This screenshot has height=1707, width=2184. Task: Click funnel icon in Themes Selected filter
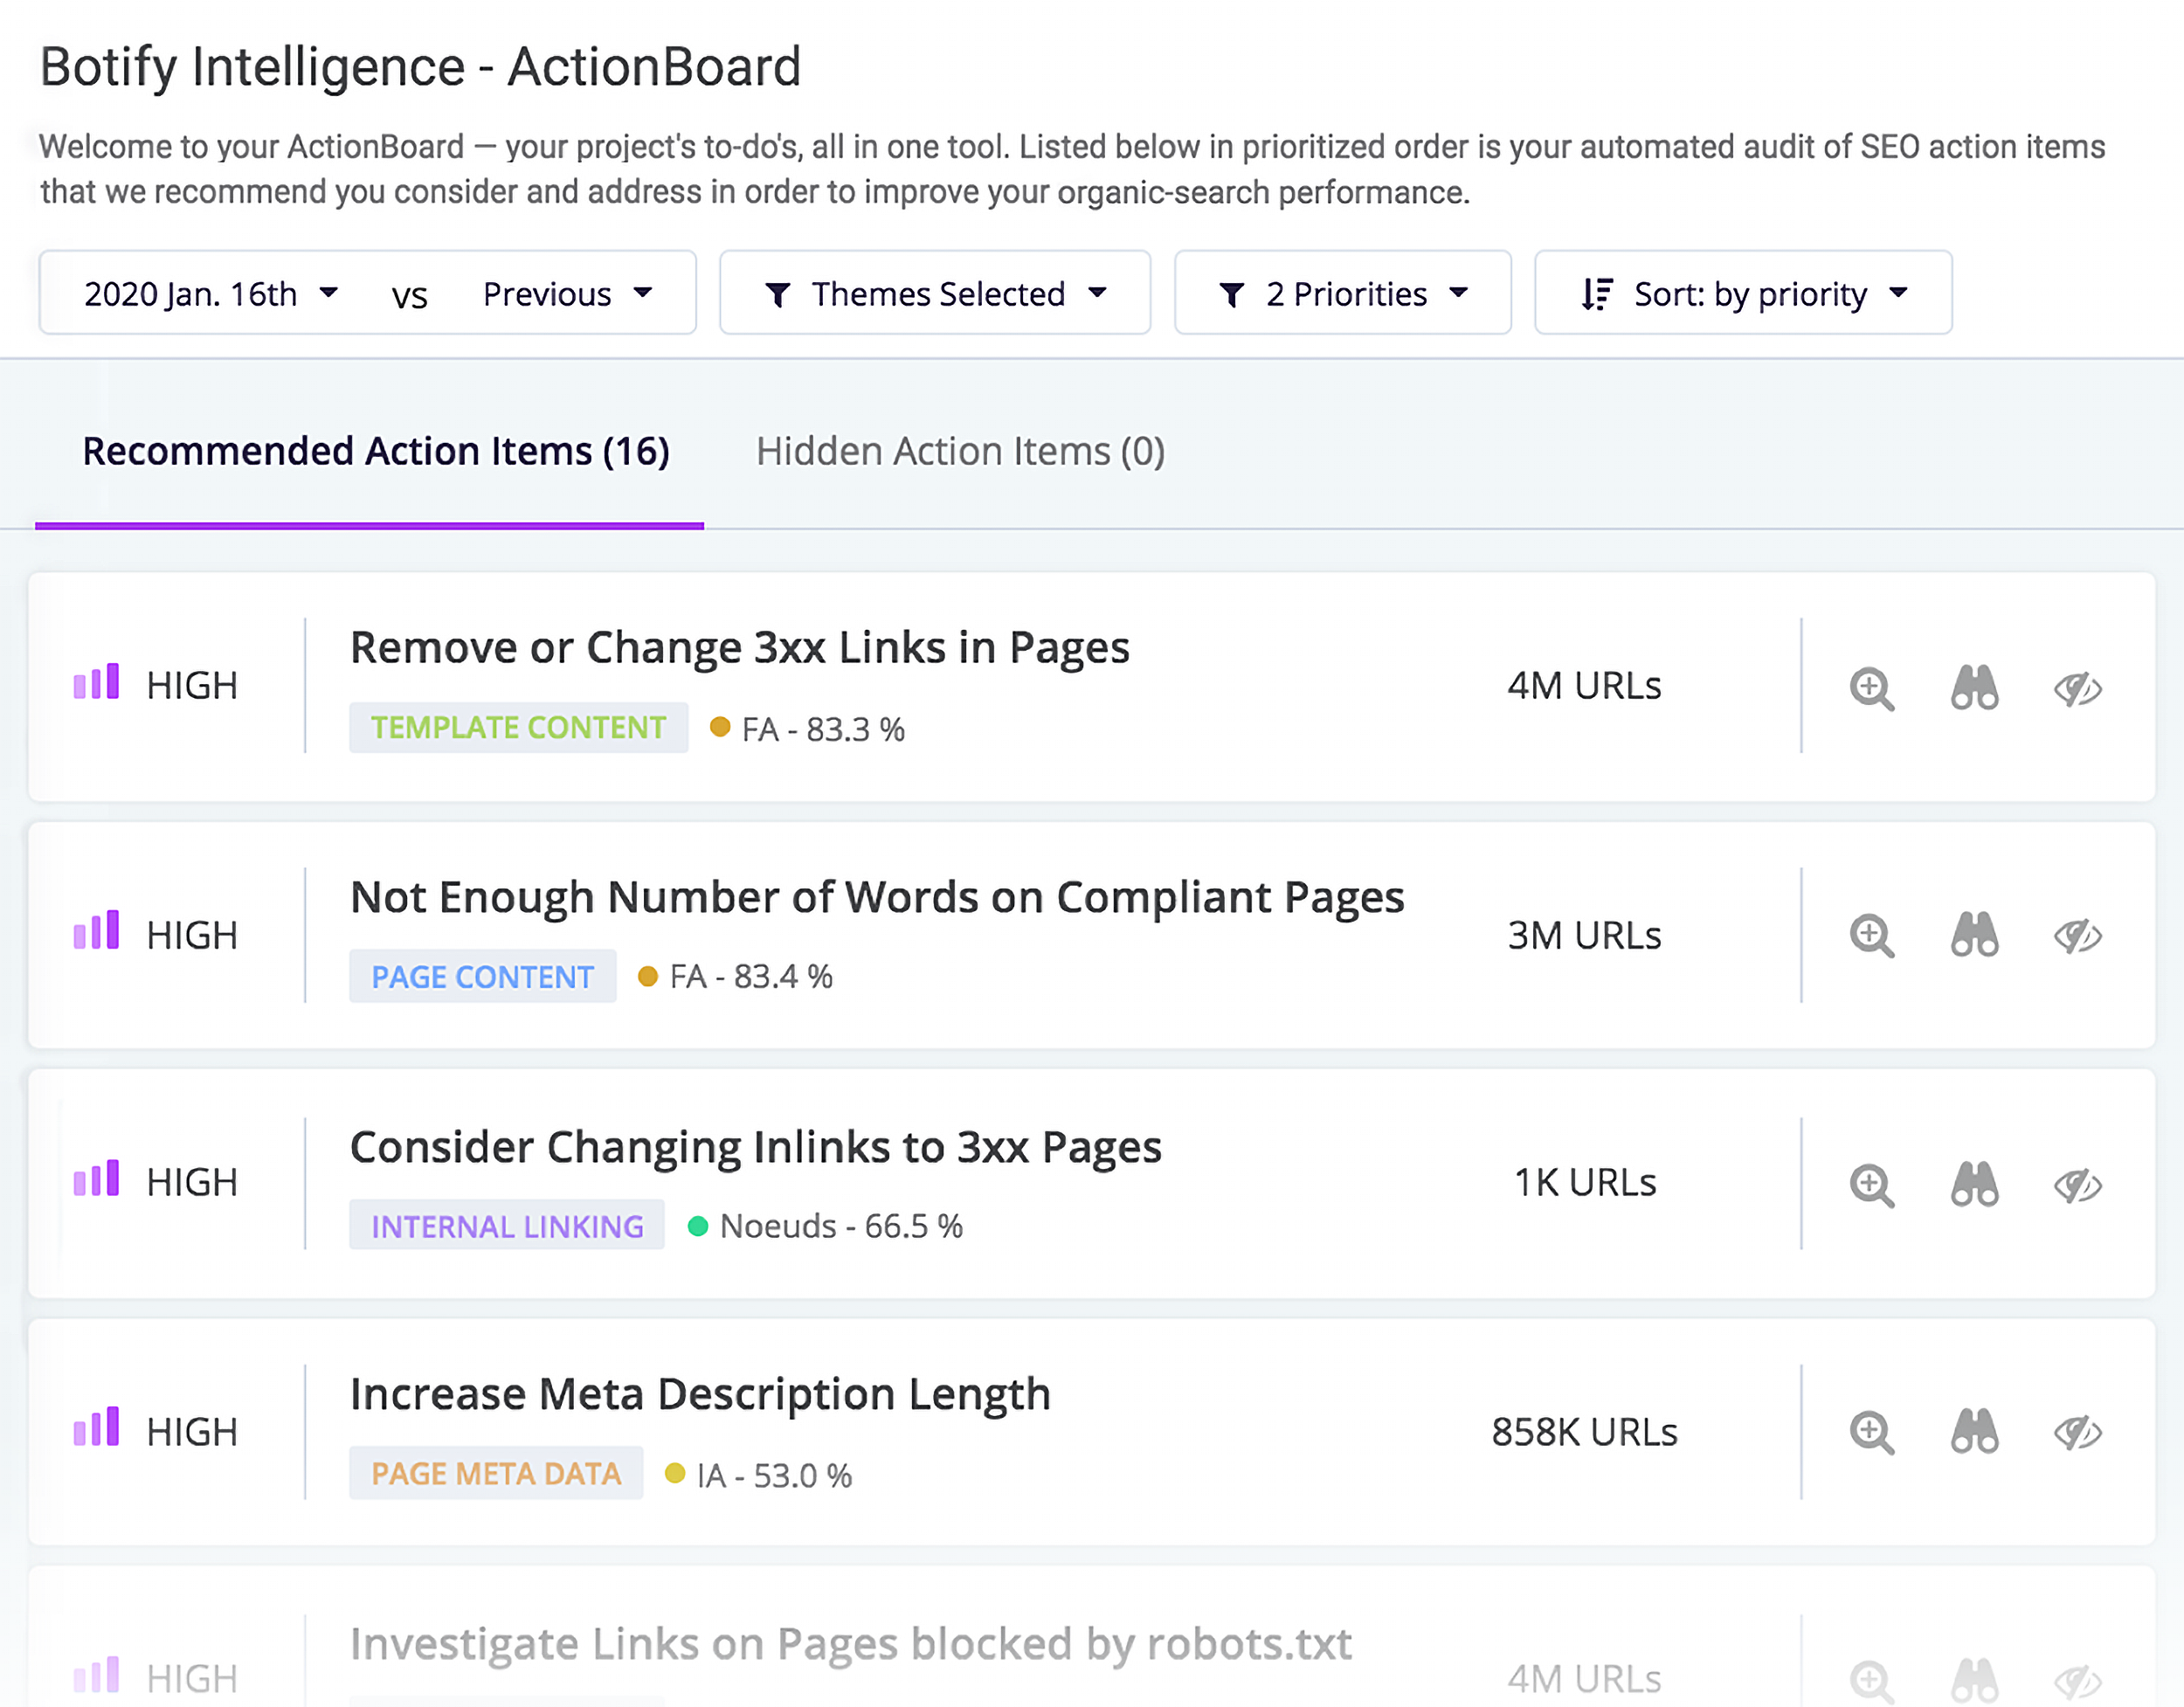778,295
